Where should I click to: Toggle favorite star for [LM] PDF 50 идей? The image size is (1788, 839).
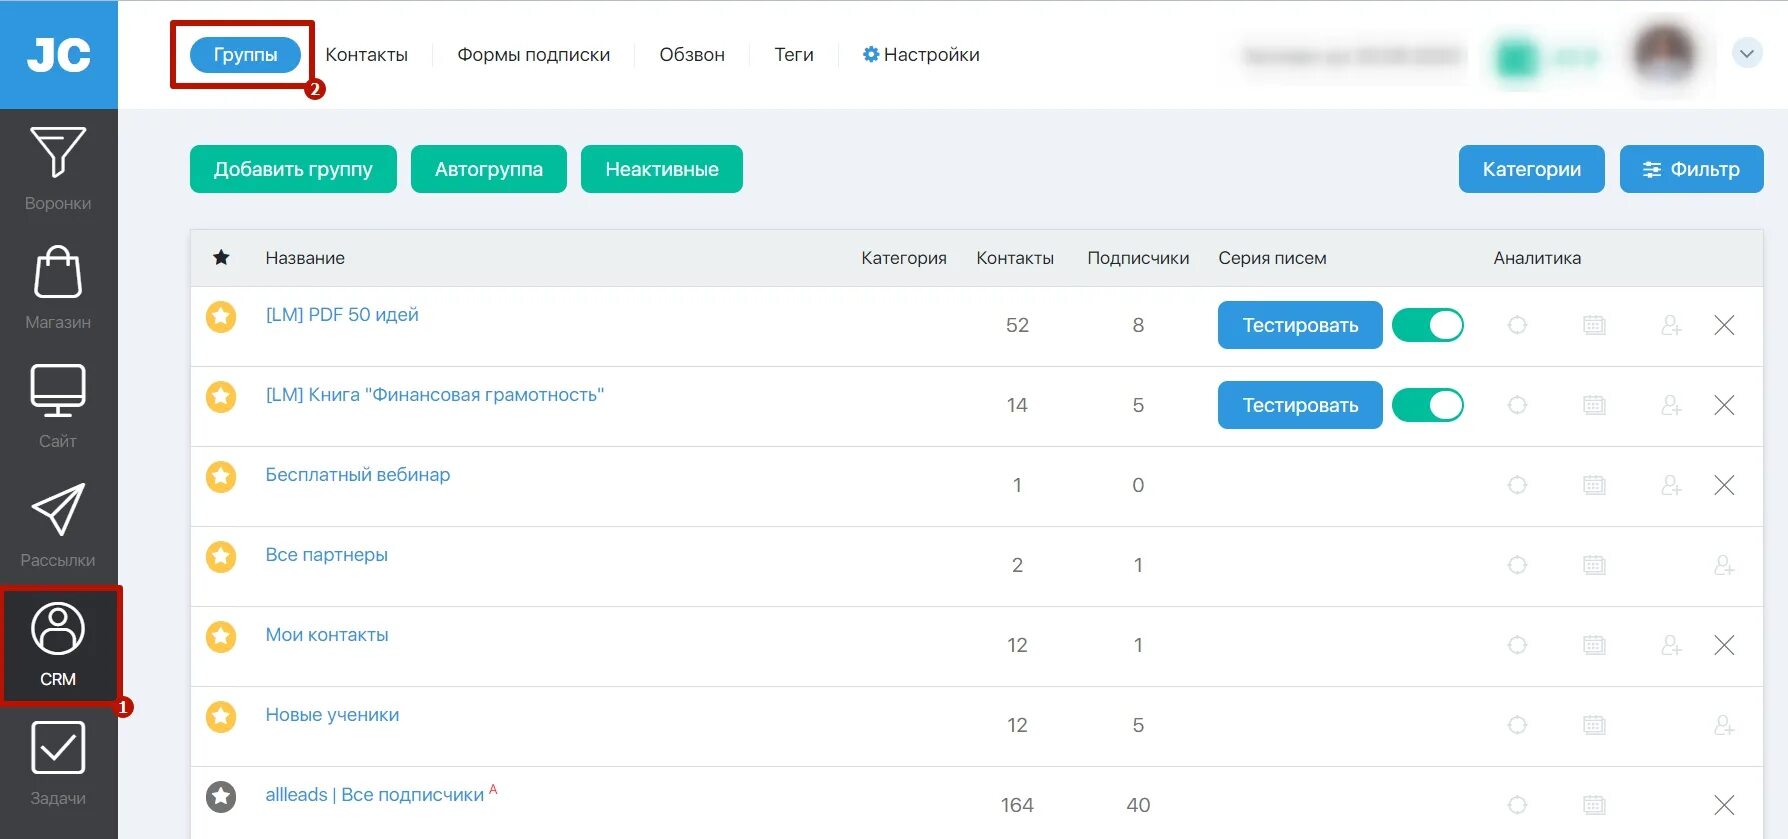click(x=221, y=317)
